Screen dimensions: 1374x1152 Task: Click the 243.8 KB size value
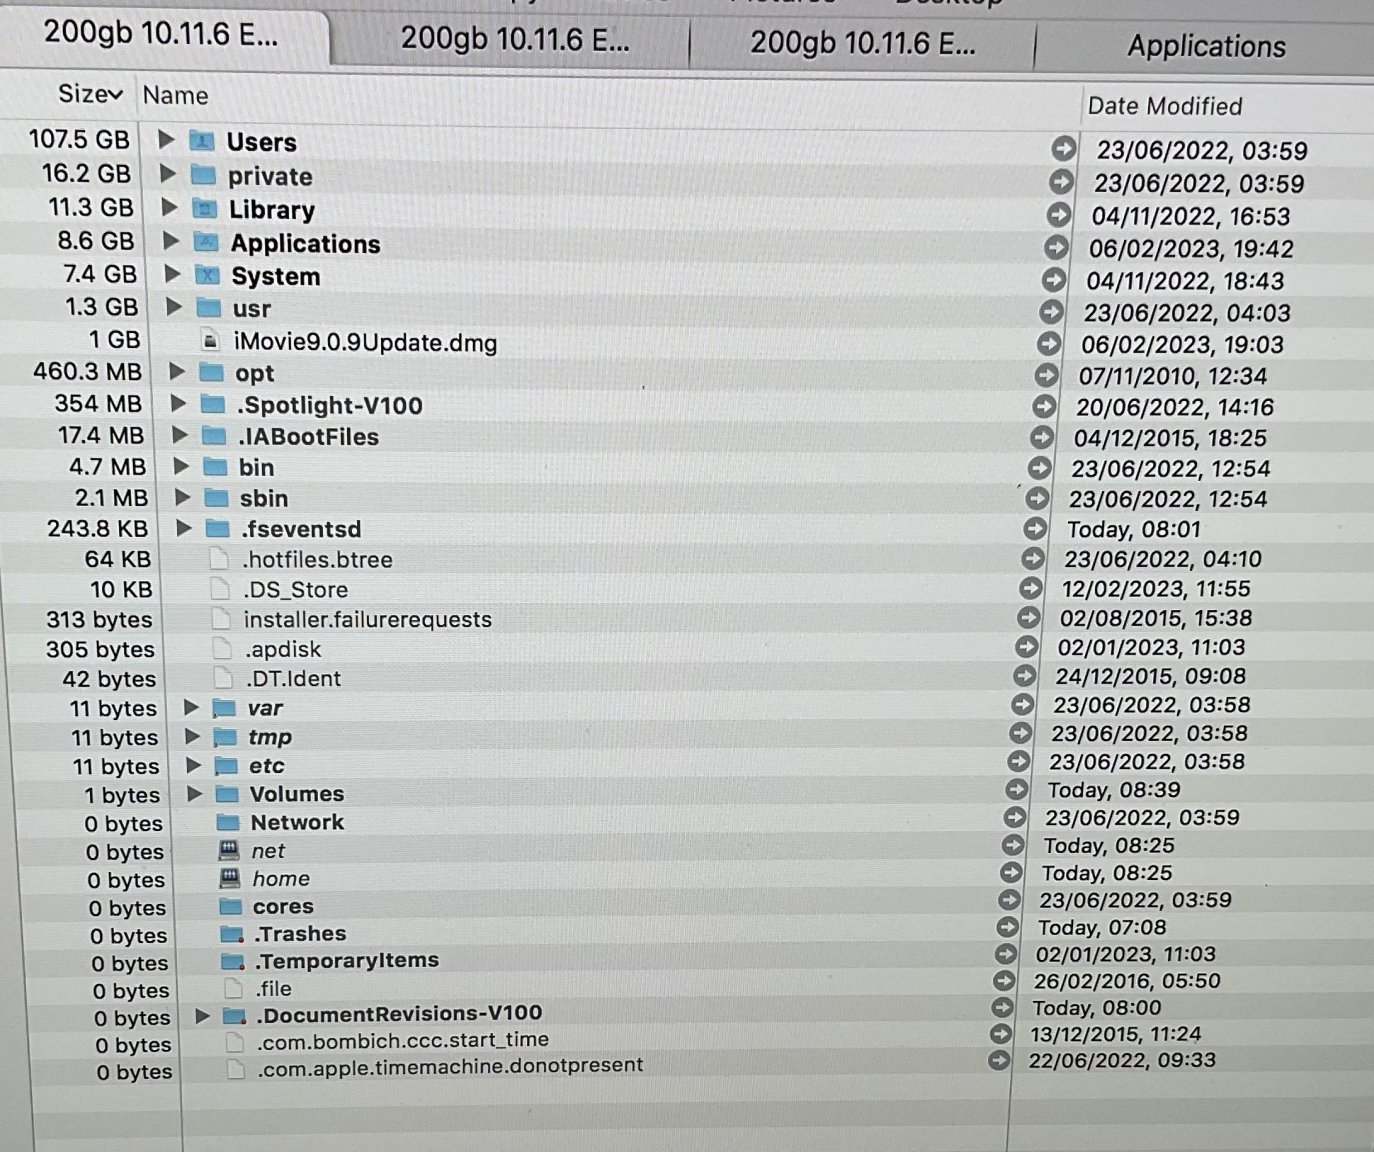[x=97, y=528]
